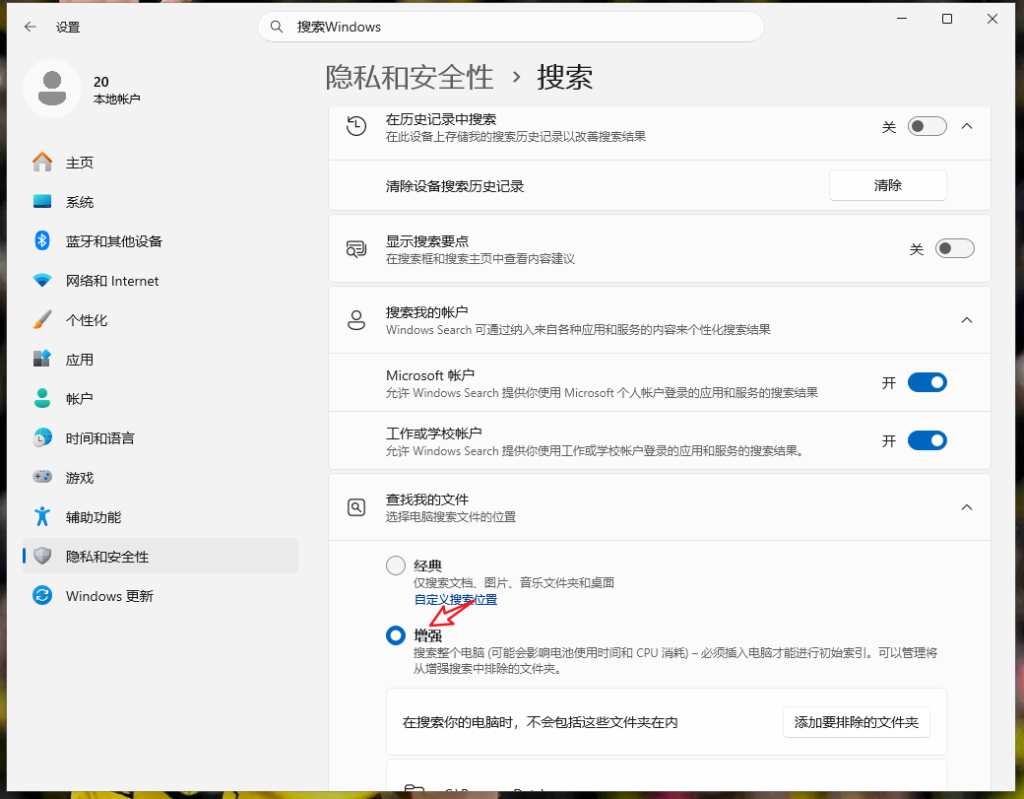Click the Wi-Fi network icon
The width and height of the screenshot is (1024, 799).
pos(42,280)
